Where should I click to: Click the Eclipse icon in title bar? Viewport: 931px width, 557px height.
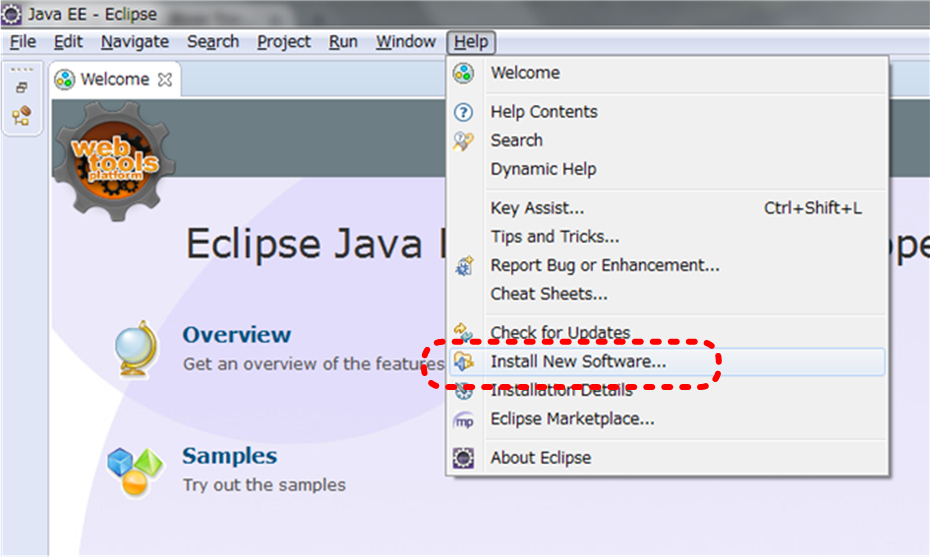(x=11, y=14)
